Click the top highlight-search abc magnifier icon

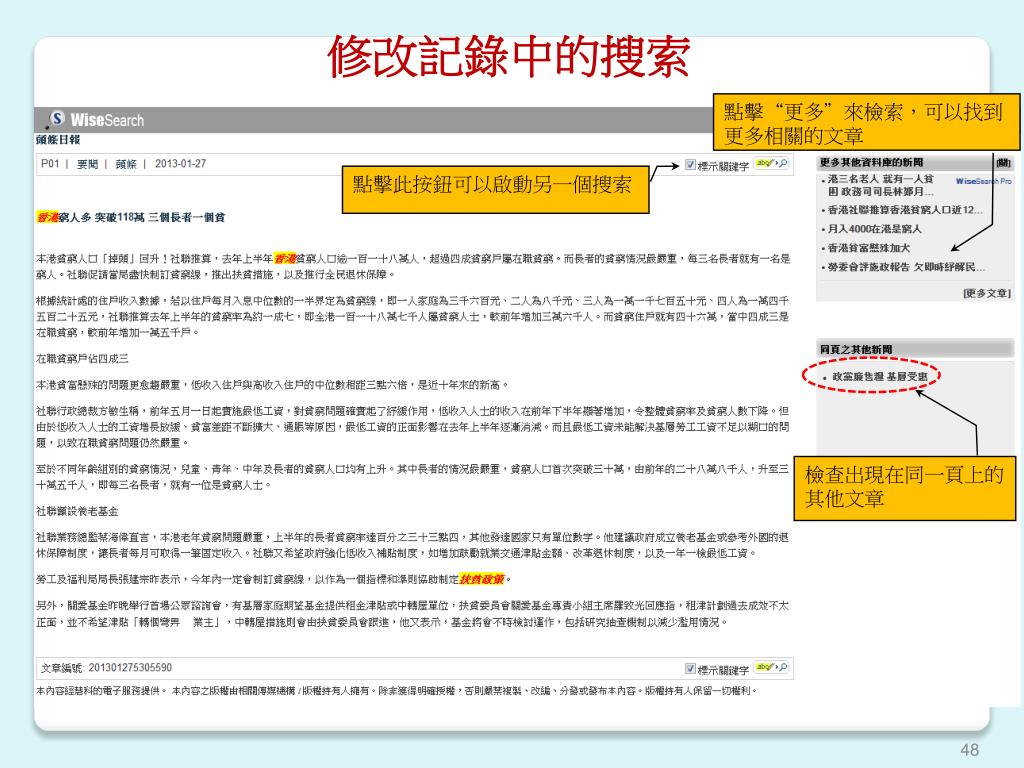(771, 163)
